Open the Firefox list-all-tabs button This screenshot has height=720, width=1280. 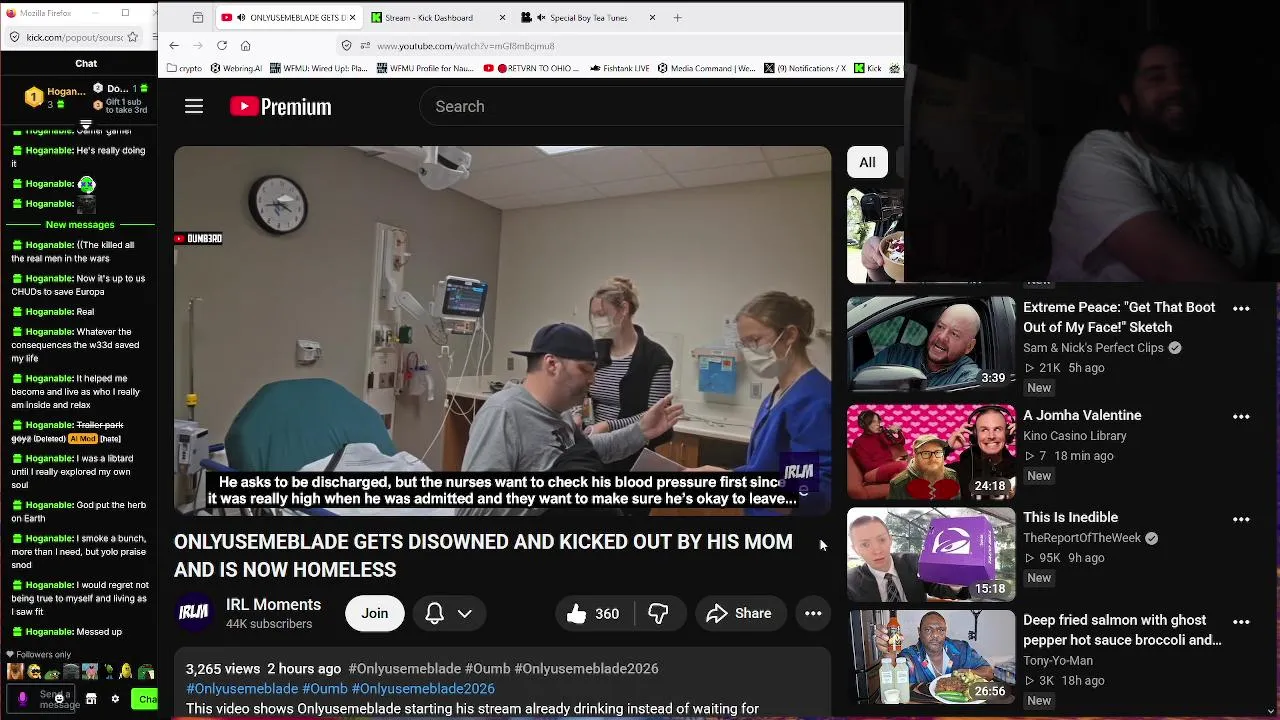[x=198, y=17]
